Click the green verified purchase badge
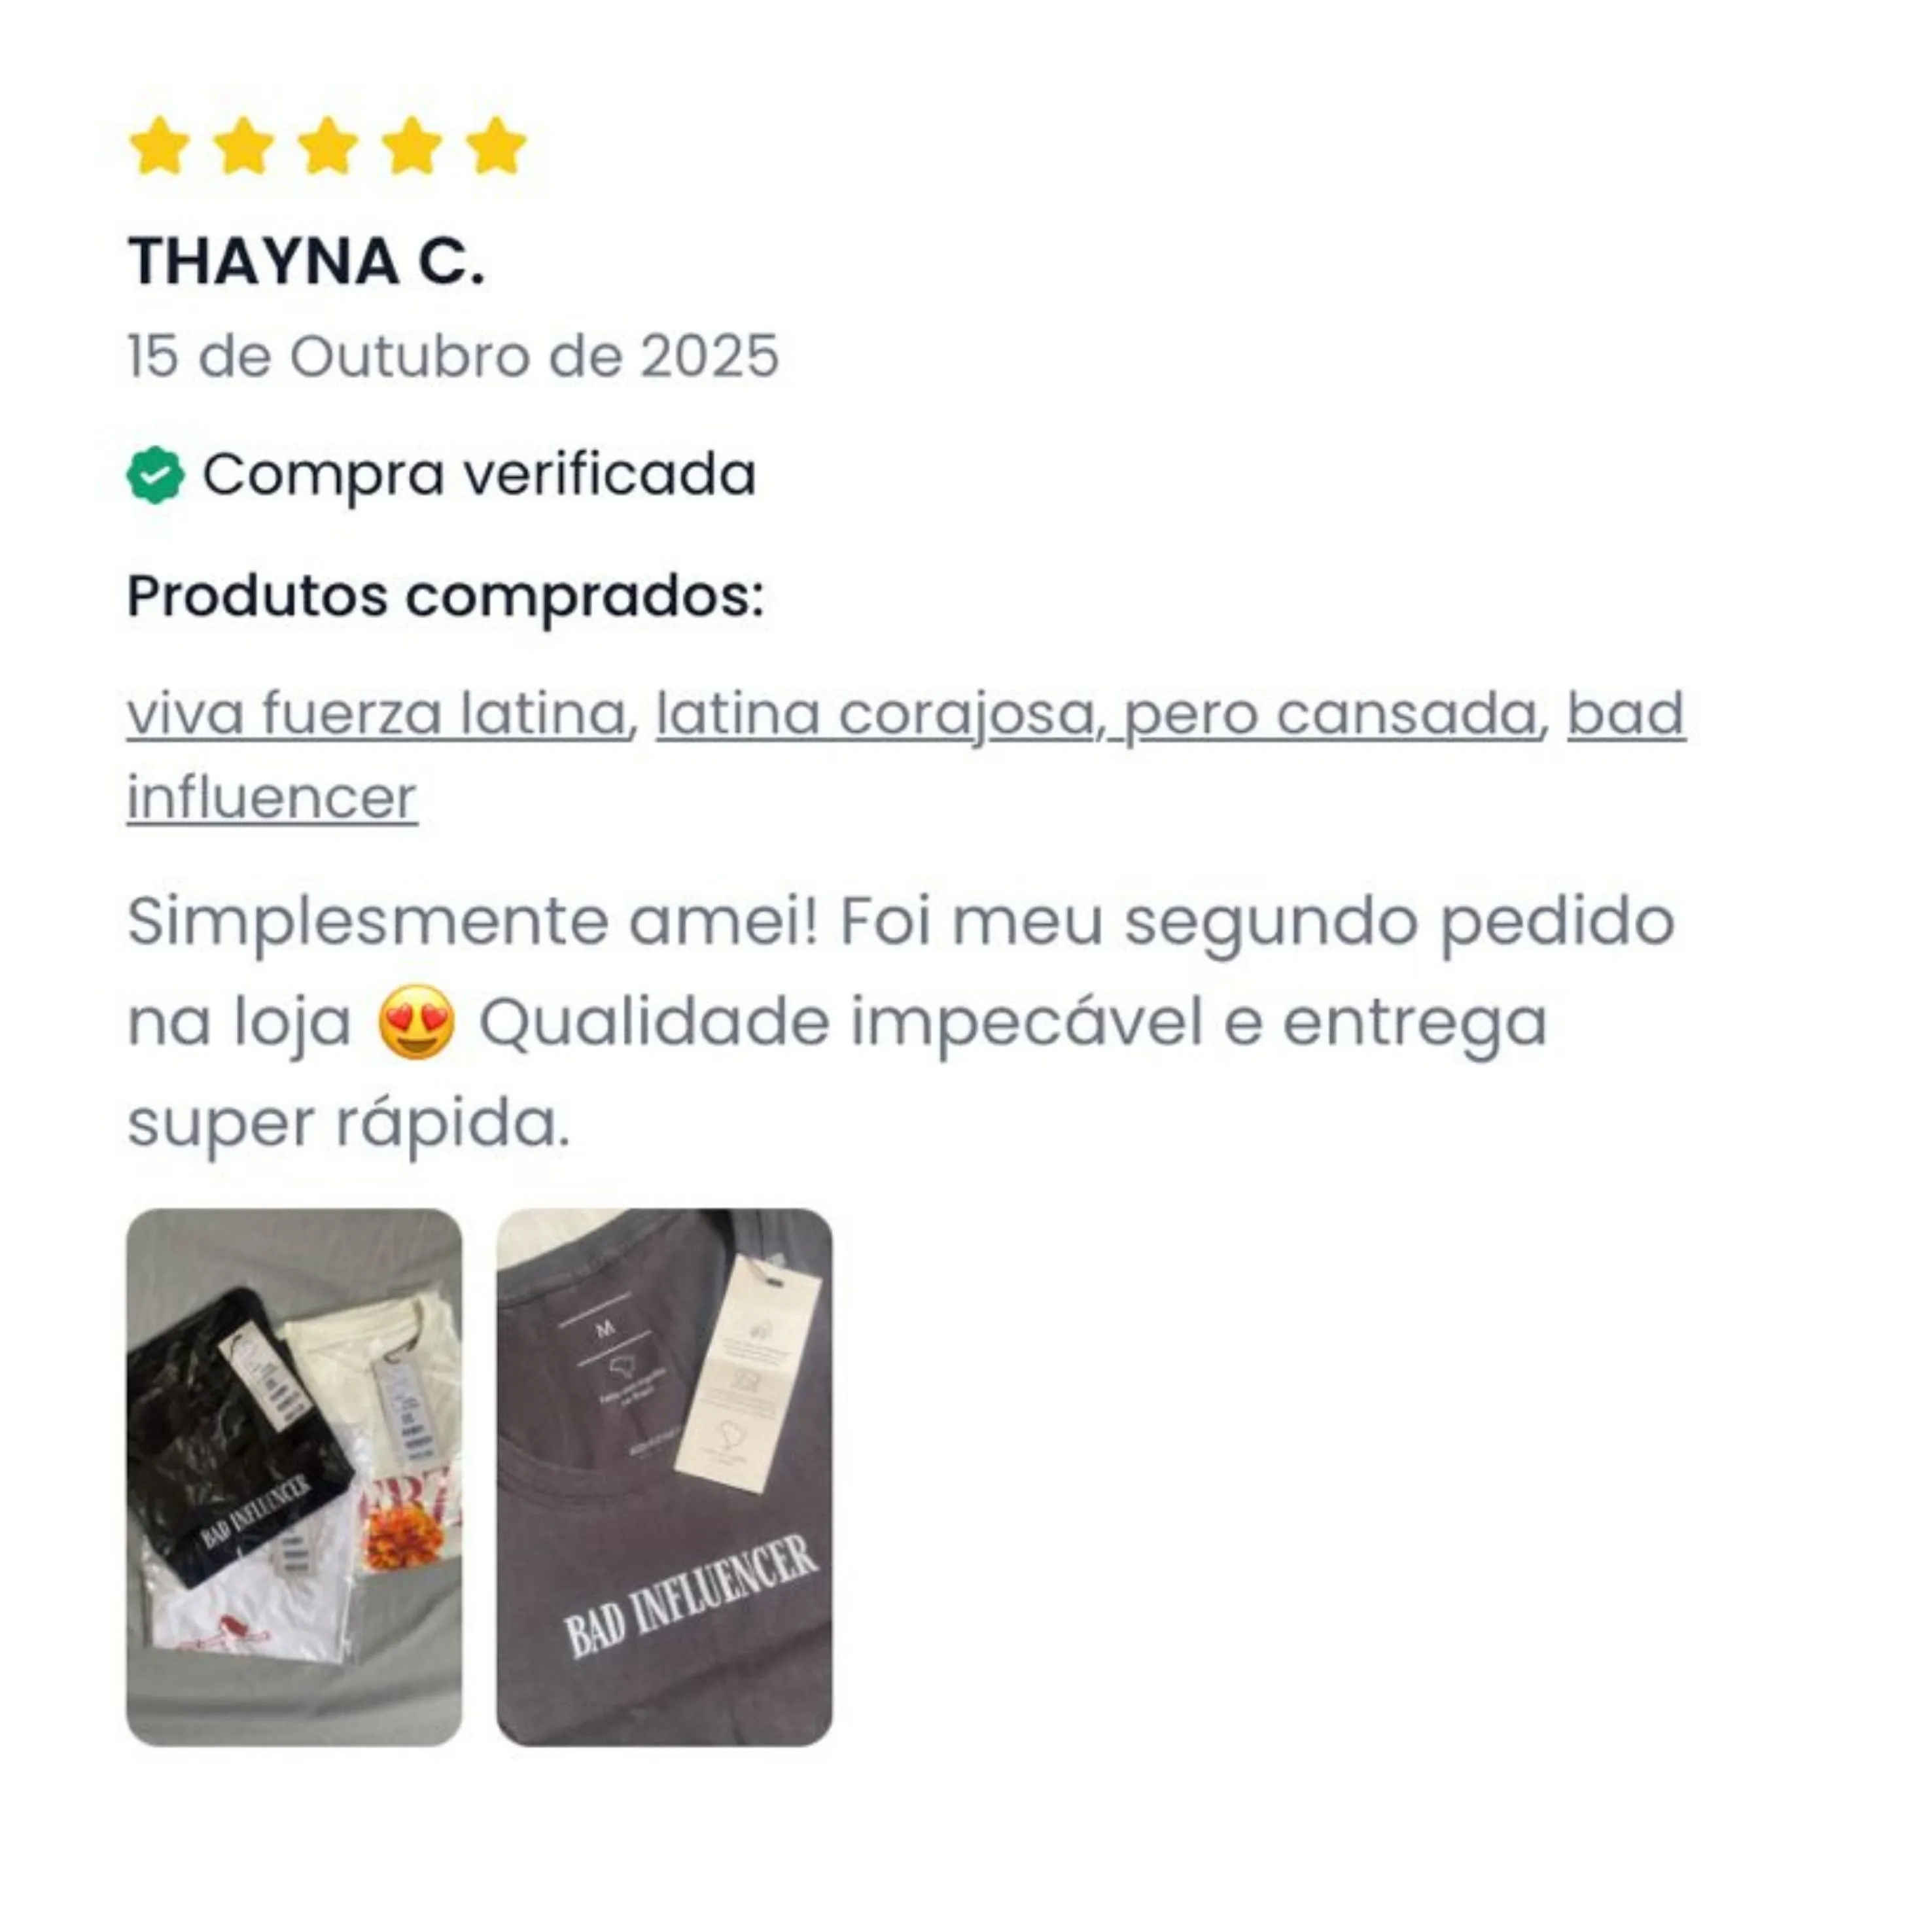Viewport: 1932px width, 1932px height. click(155, 474)
